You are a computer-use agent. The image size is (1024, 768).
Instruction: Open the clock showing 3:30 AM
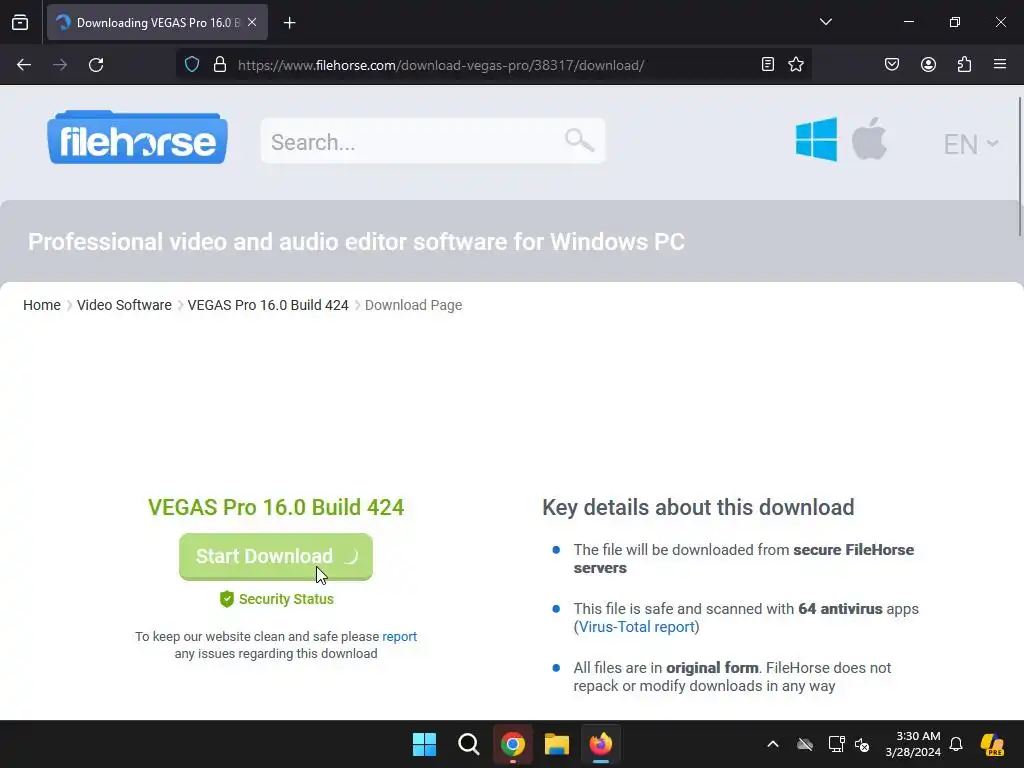coord(912,744)
